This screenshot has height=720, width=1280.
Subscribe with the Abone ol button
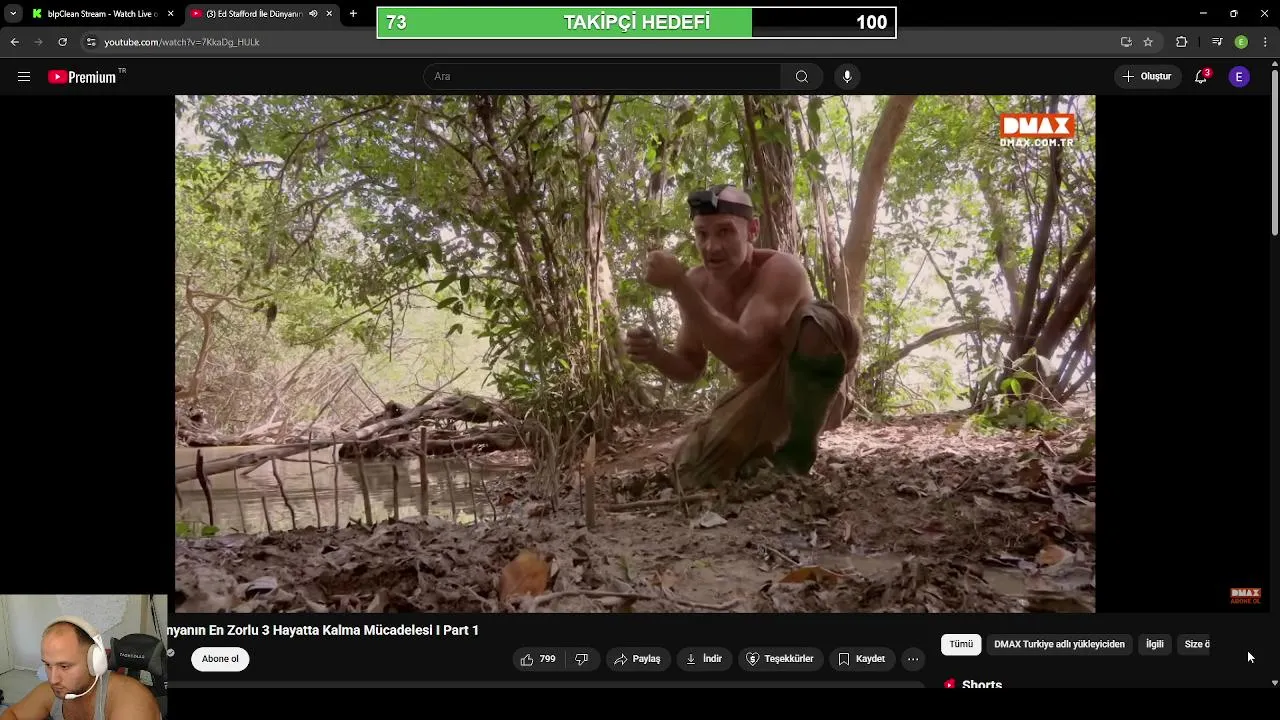coord(220,659)
